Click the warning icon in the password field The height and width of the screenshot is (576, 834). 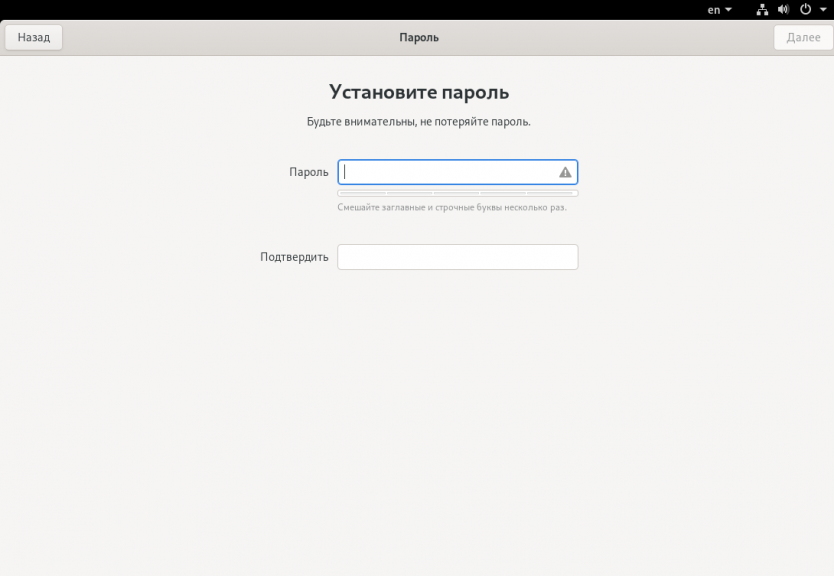coord(565,172)
